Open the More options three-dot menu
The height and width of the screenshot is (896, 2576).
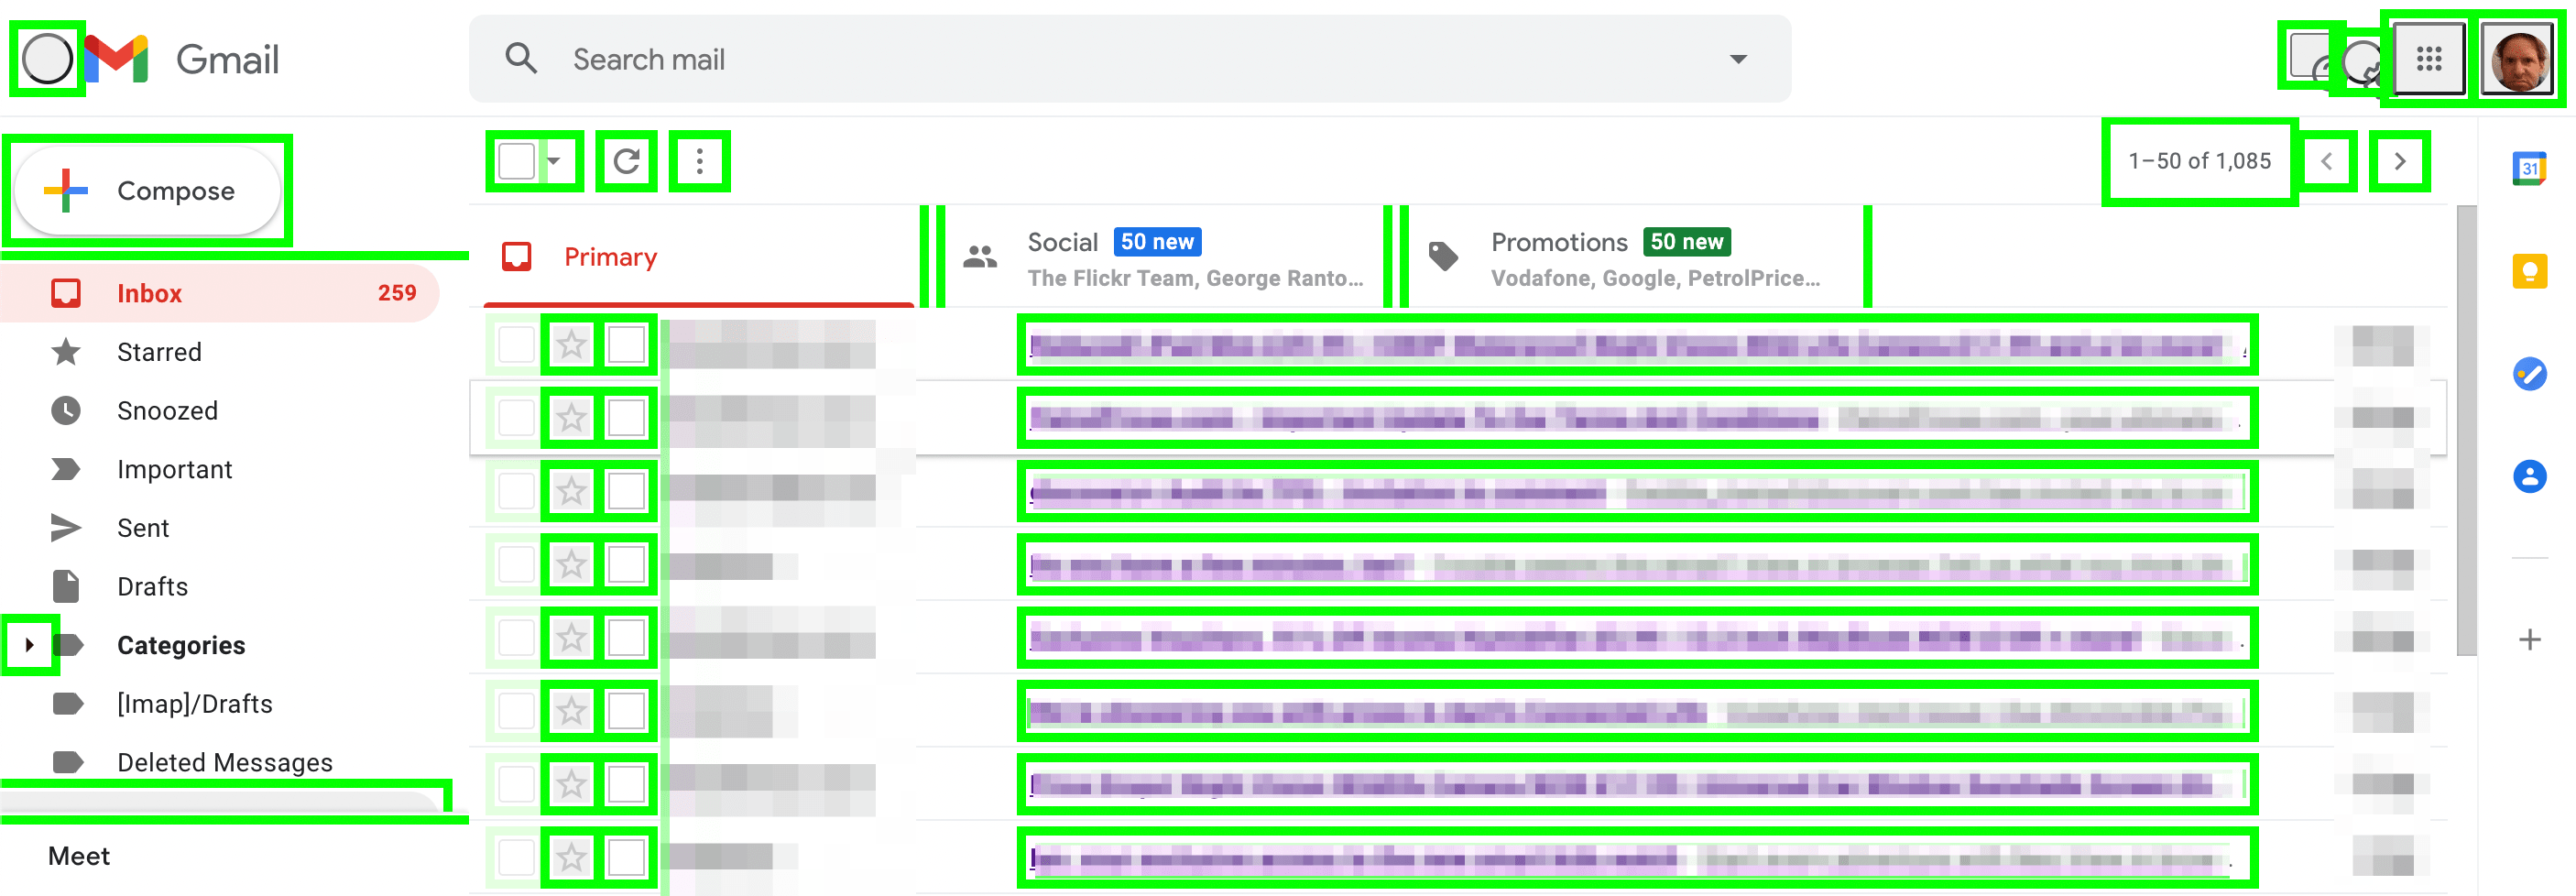click(x=700, y=161)
